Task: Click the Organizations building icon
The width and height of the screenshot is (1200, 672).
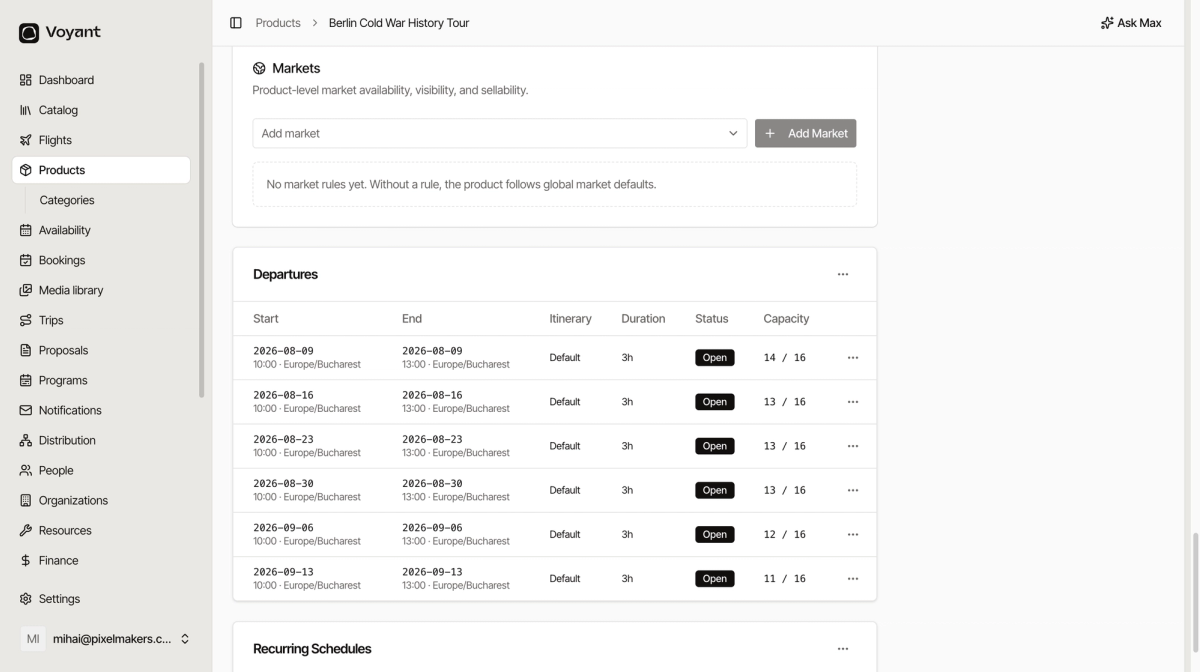Action: click(x=26, y=500)
